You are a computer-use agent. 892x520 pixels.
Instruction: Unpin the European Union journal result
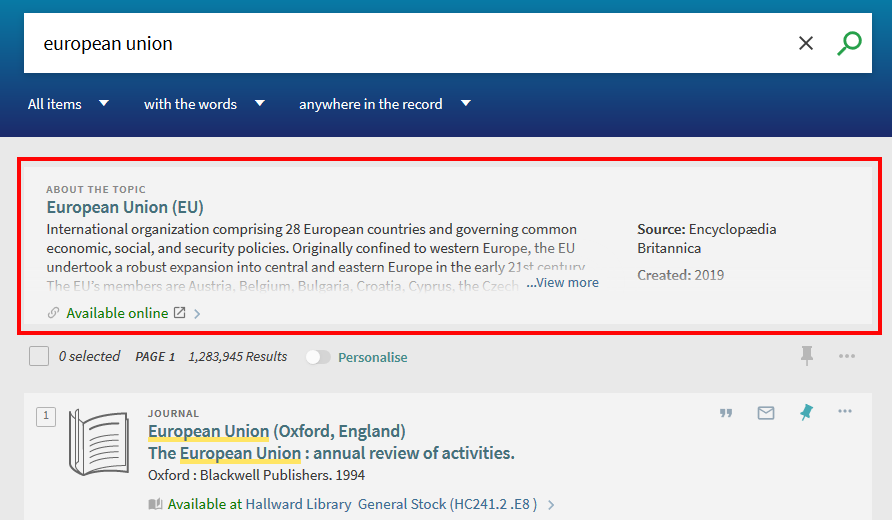[x=806, y=413]
